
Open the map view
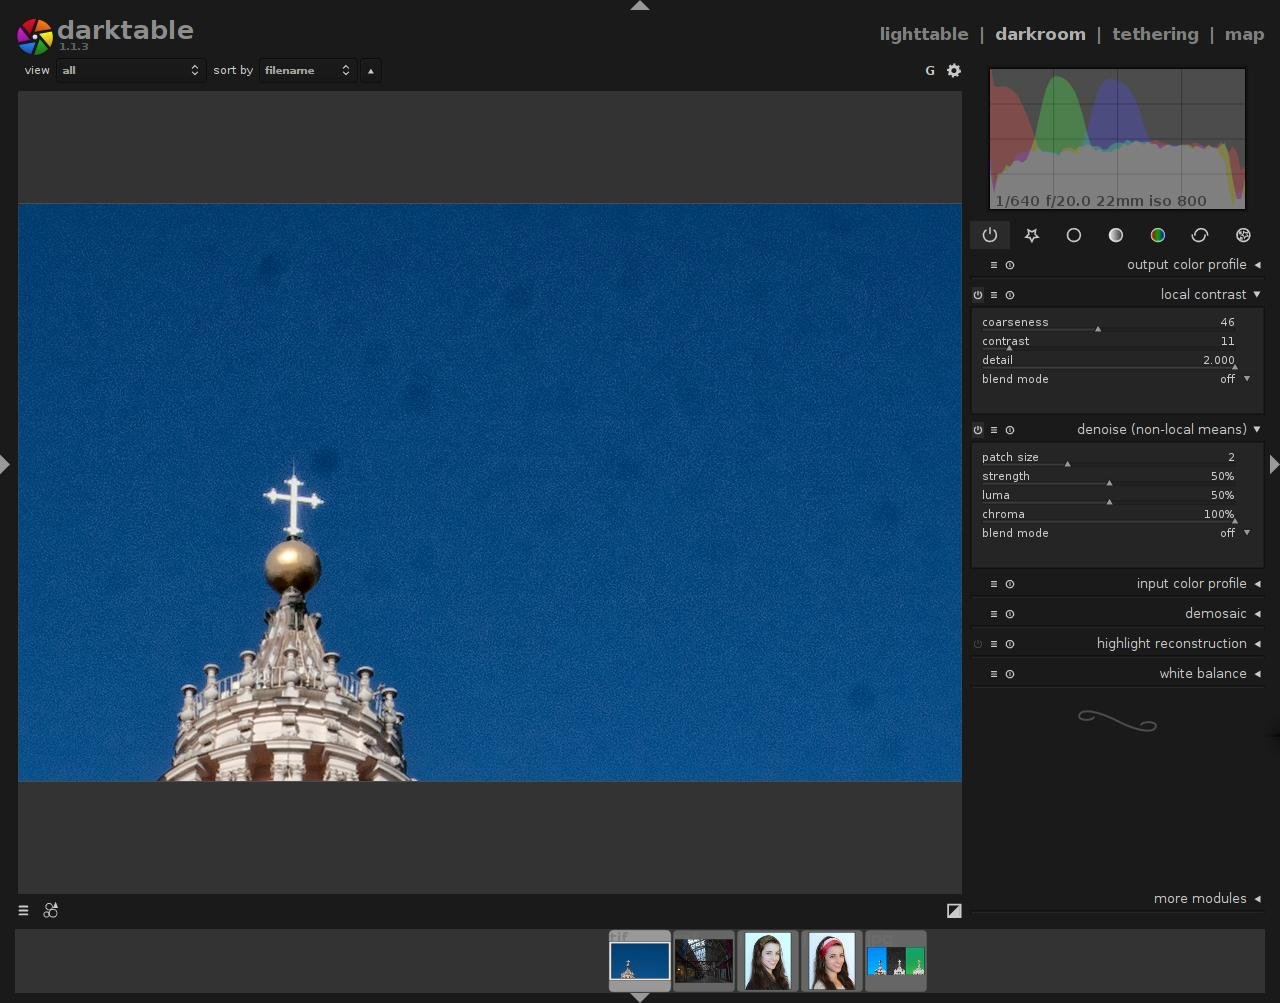point(1244,34)
